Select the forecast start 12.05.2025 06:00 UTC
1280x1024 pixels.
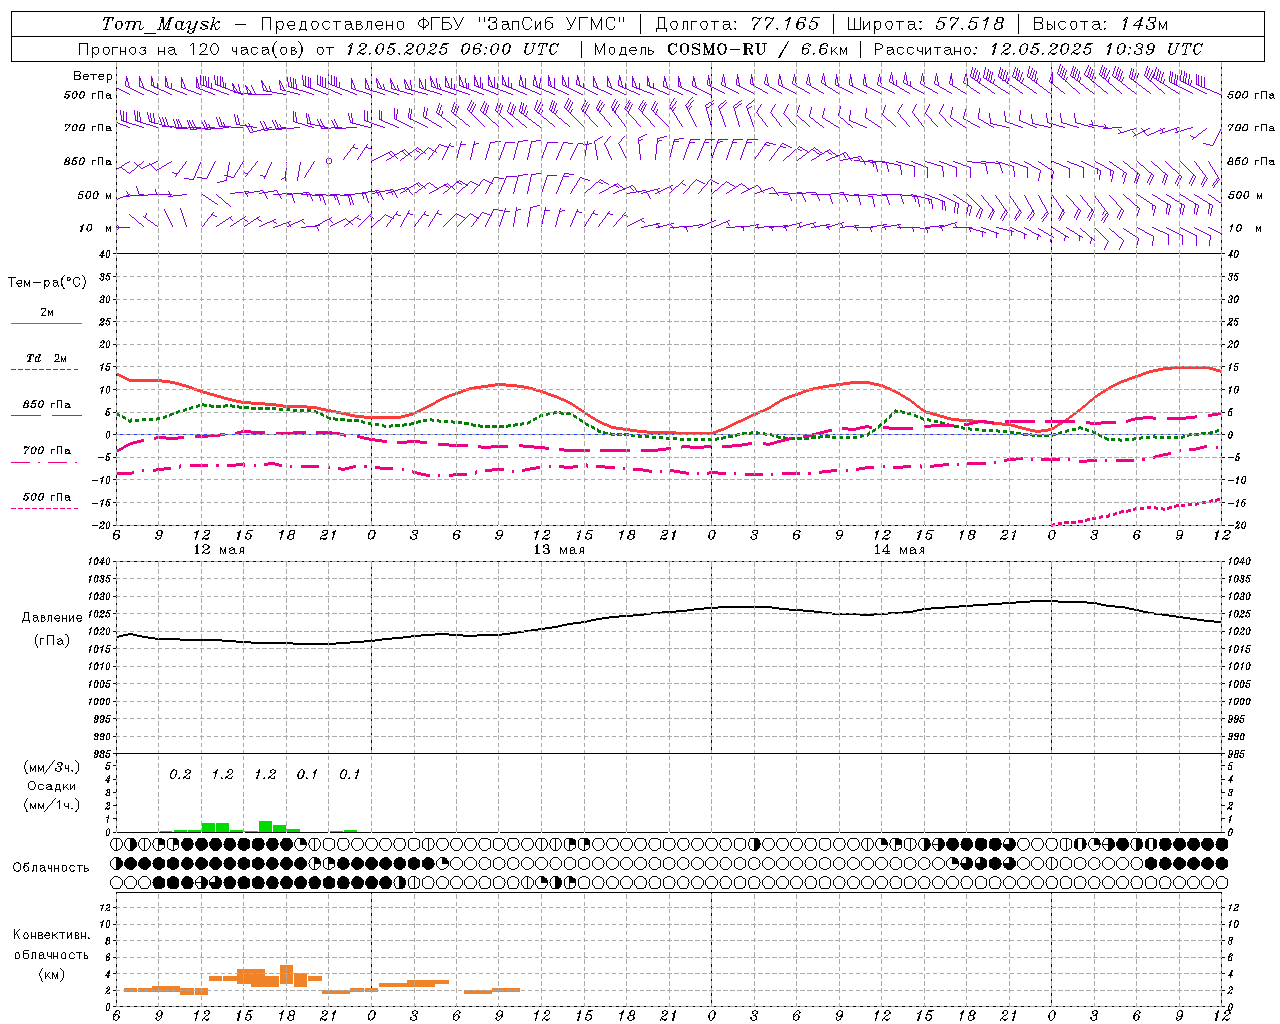point(452,49)
